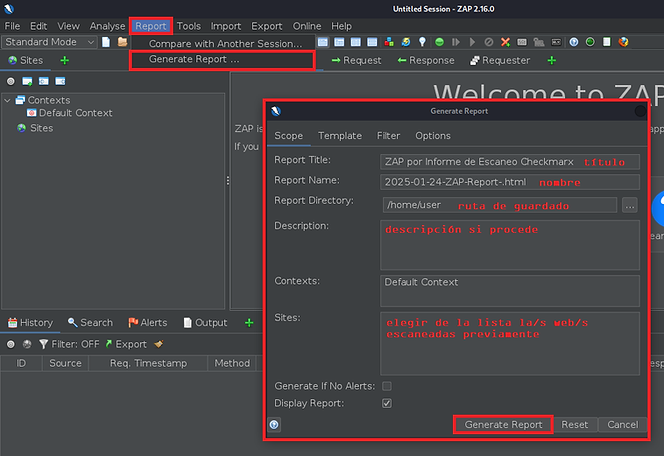Open the Search tab in bottom panel
The image size is (664, 456).
90,323
